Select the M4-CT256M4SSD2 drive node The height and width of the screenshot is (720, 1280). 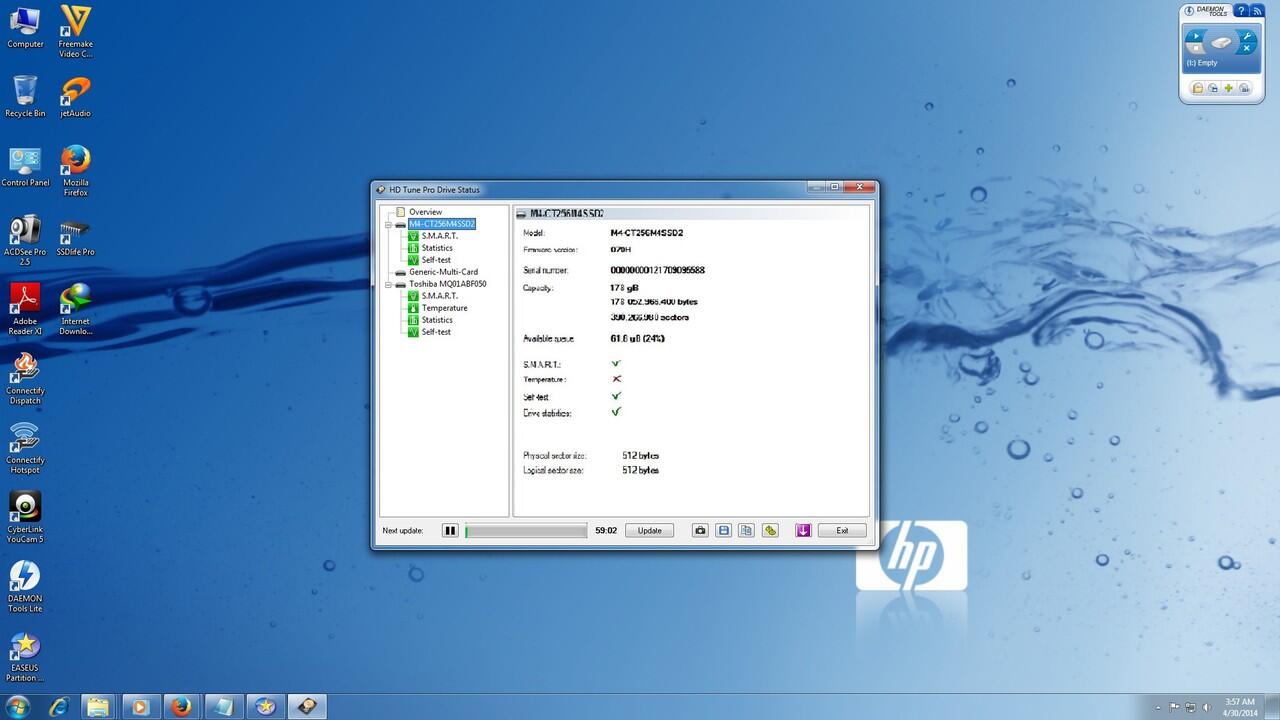click(441, 224)
